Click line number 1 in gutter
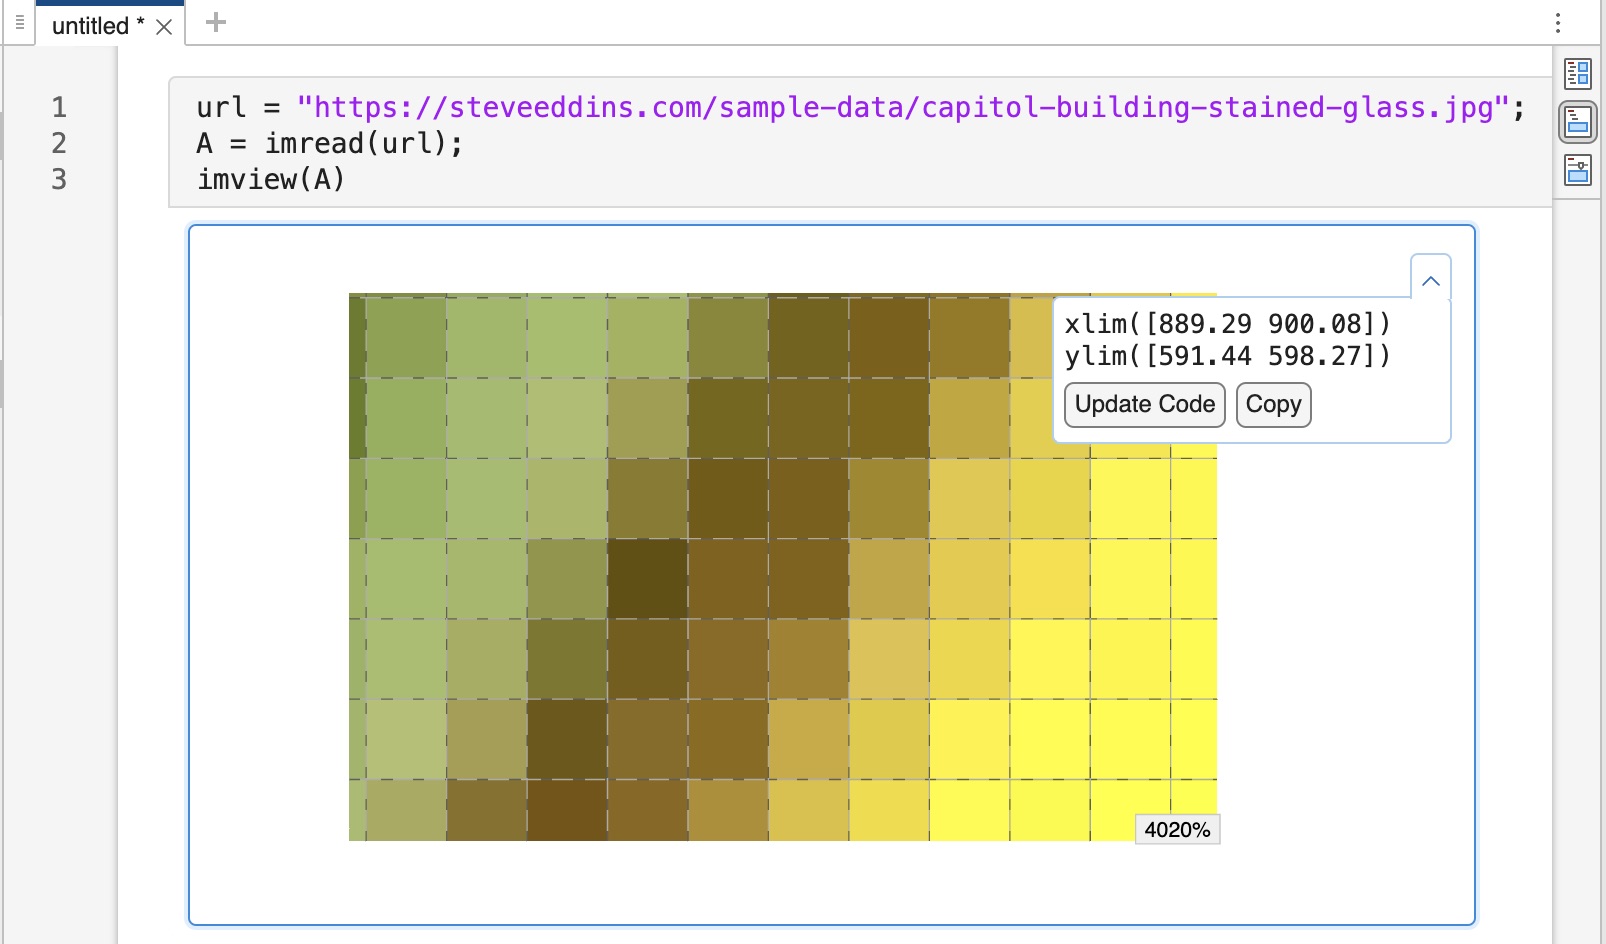The height and width of the screenshot is (944, 1606). (59, 107)
